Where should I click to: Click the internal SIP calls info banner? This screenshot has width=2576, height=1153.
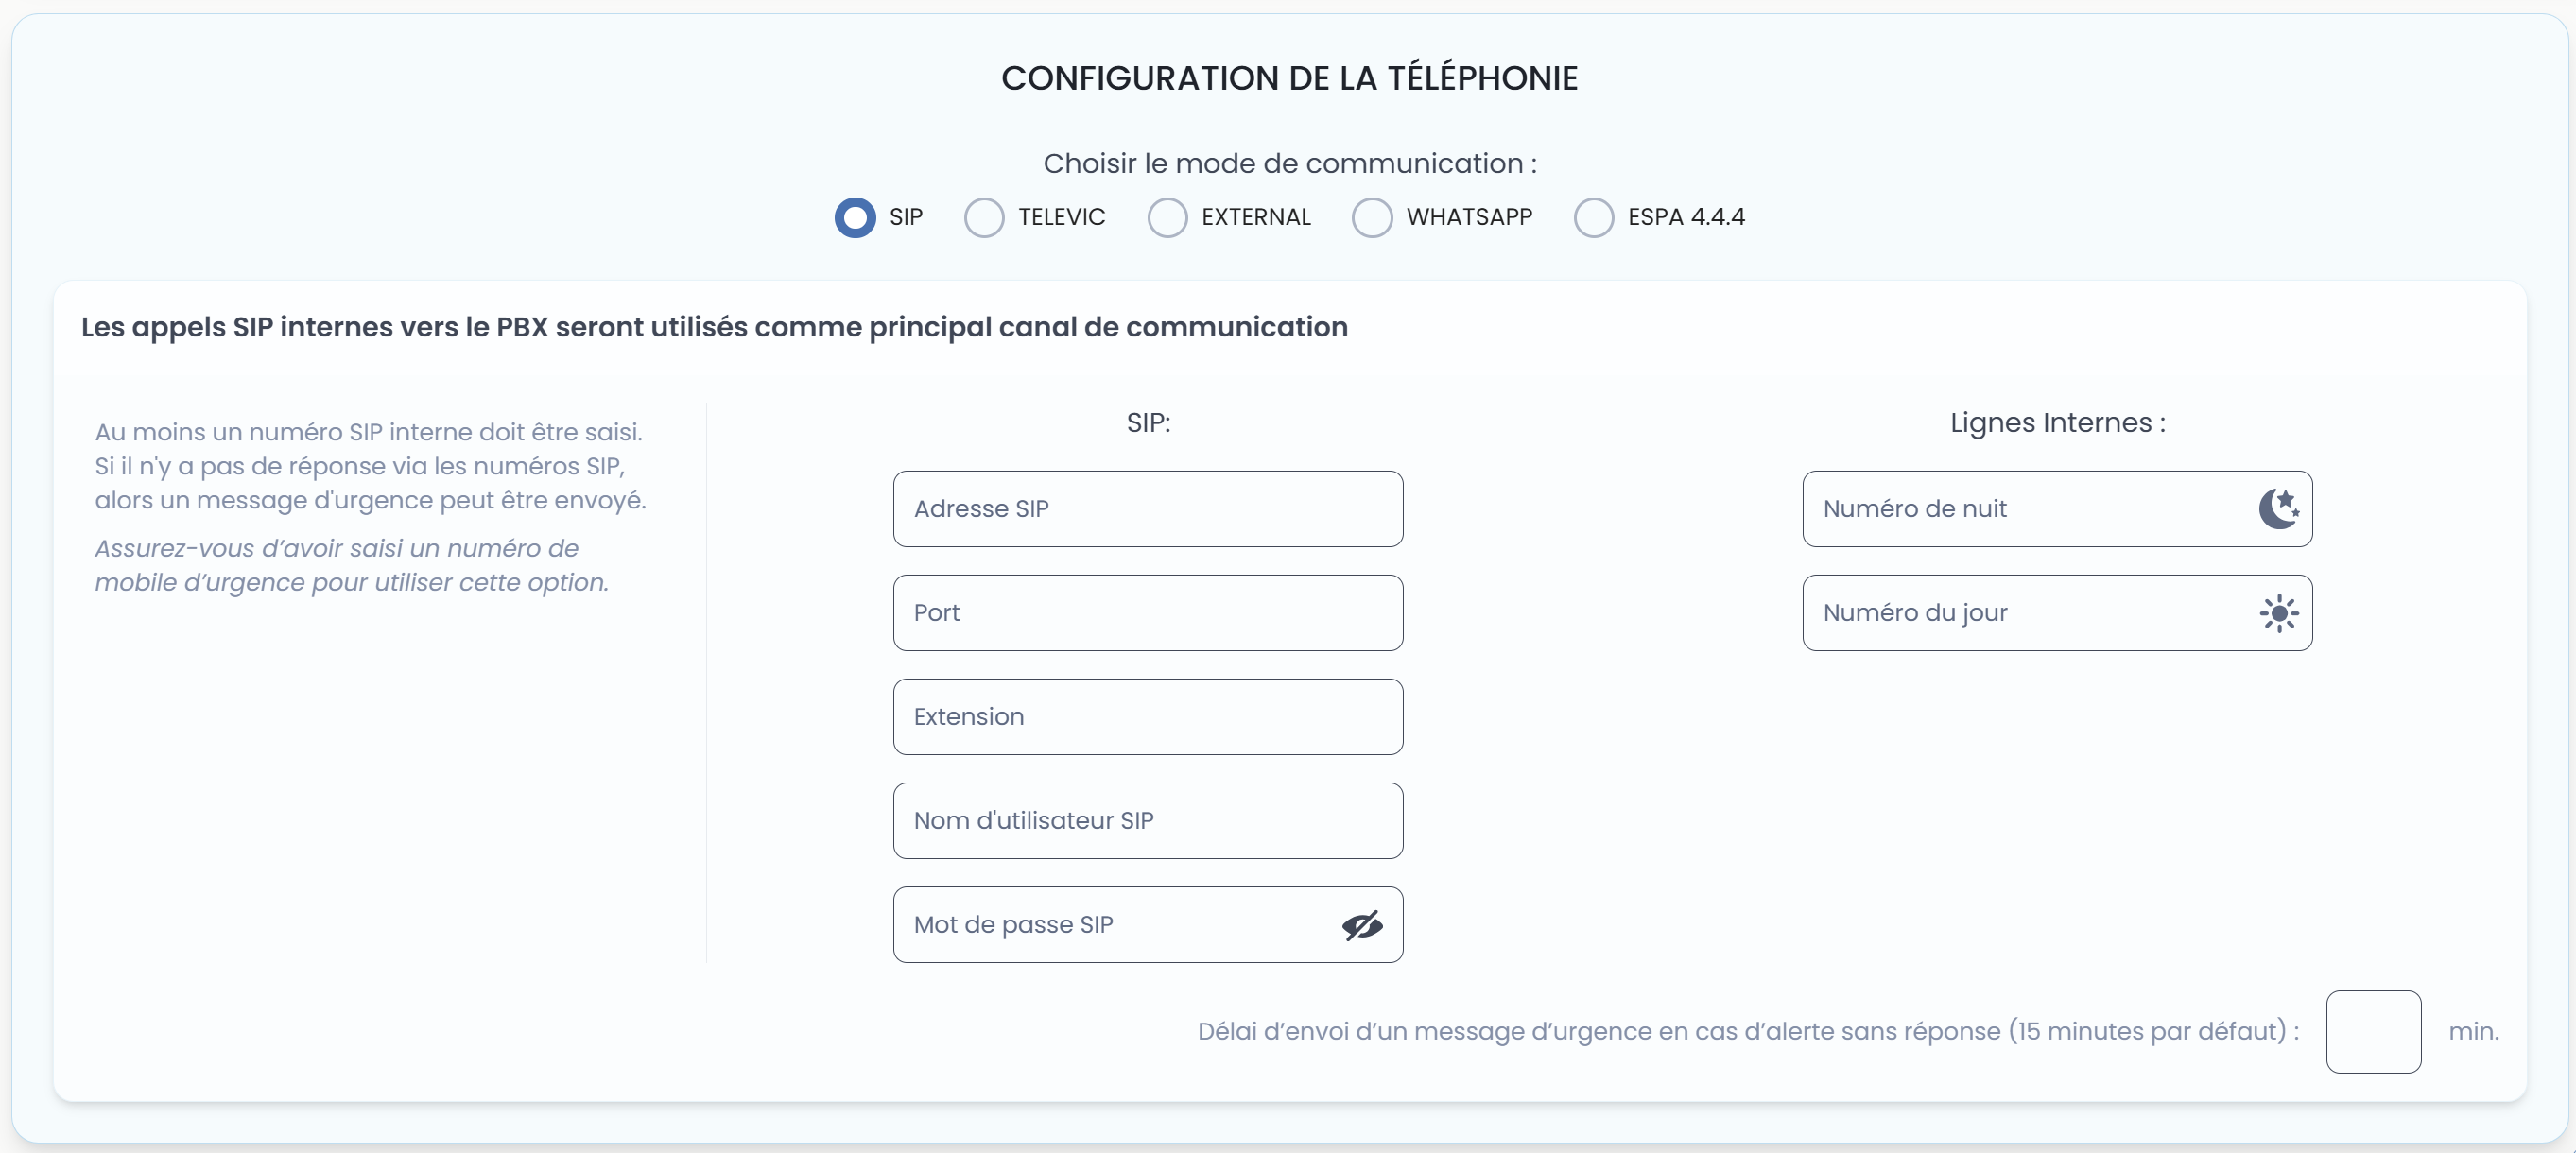(714, 327)
